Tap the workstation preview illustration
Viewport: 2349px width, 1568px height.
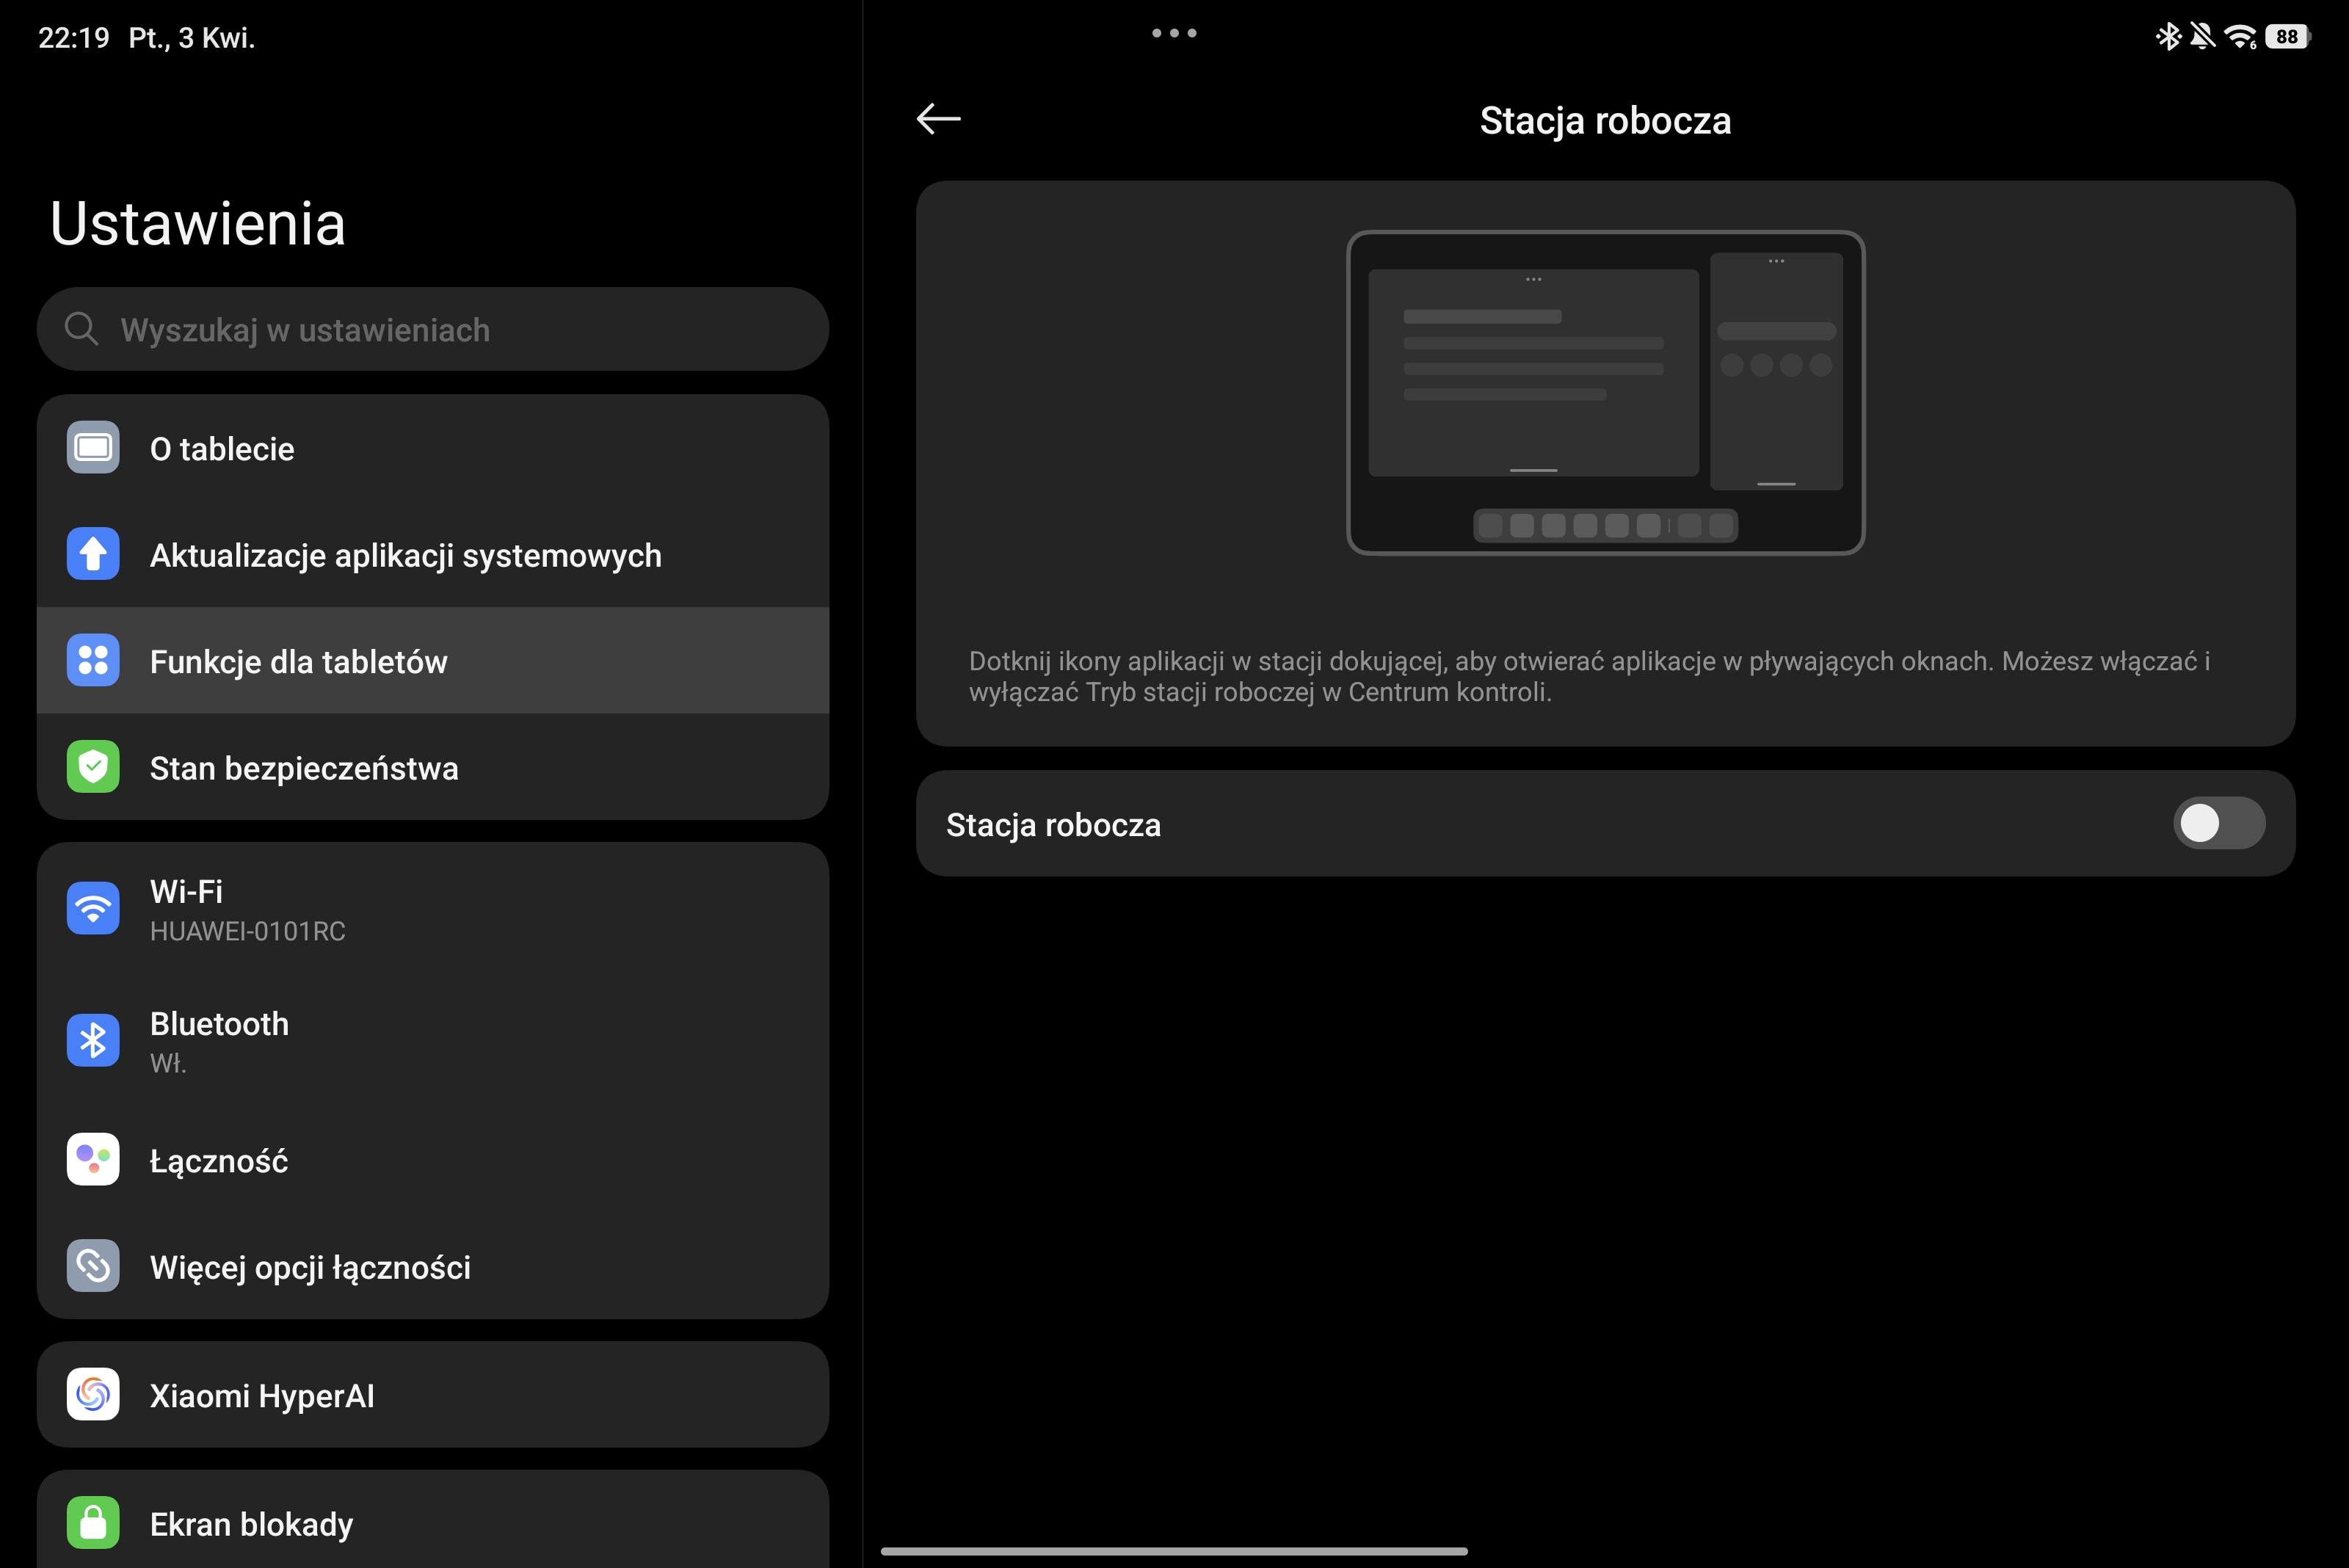coord(1604,392)
